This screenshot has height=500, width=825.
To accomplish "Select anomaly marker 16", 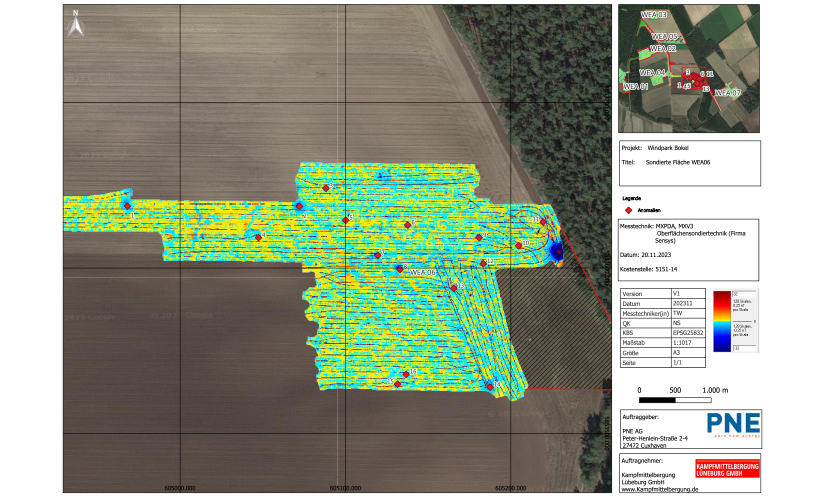I will pos(406,374).
